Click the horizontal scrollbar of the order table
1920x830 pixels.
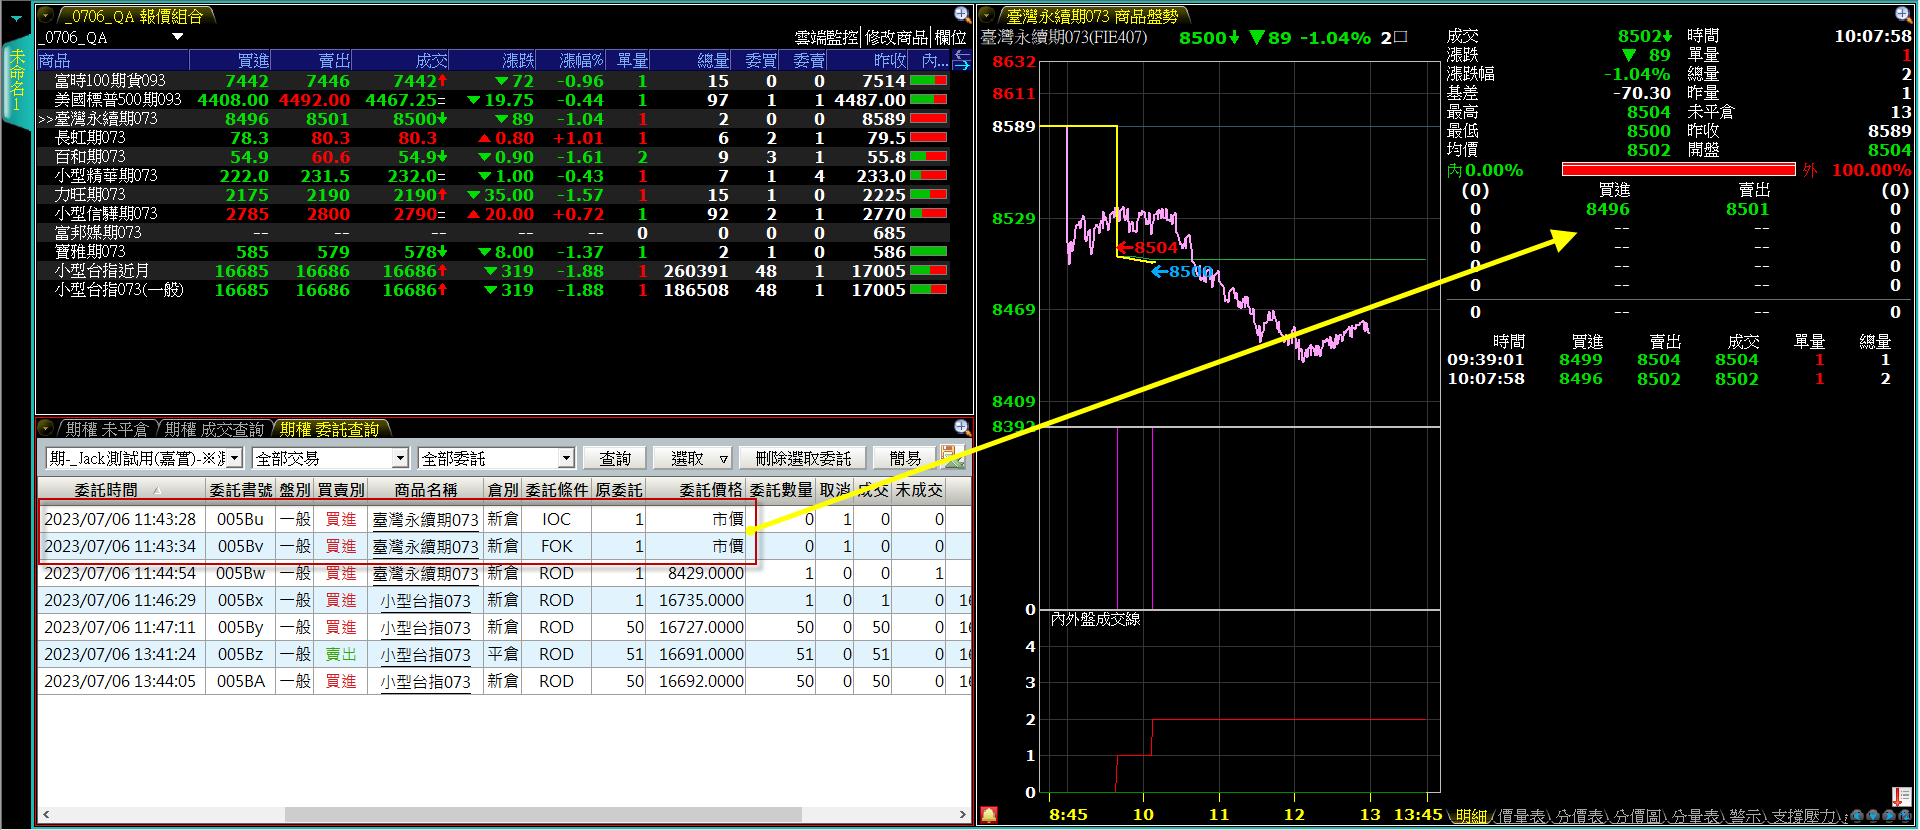[500, 814]
